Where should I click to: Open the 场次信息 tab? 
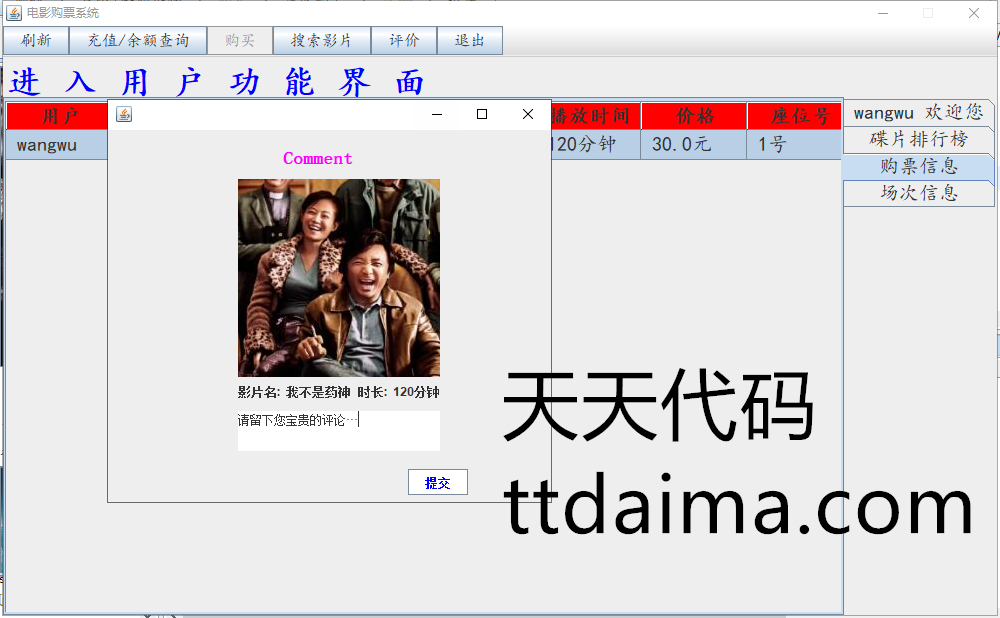pyautogui.click(x=918, y=193)
